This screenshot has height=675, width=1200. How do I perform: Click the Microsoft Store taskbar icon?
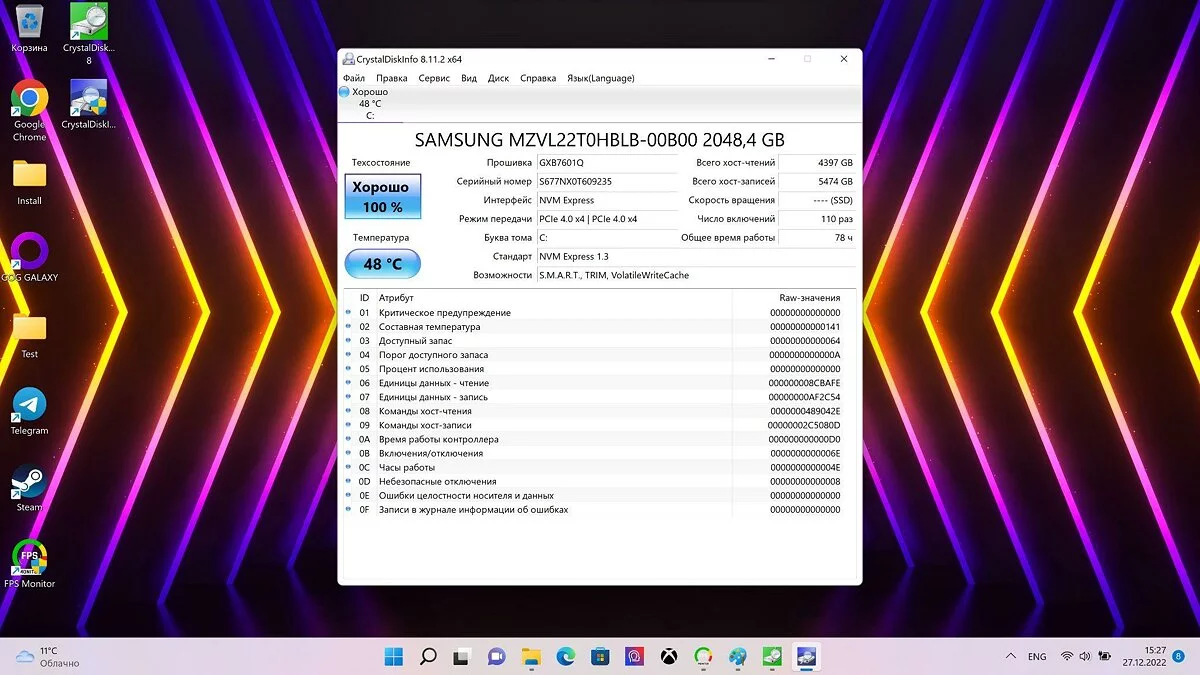pyautogui.click(x=600, y=656)
